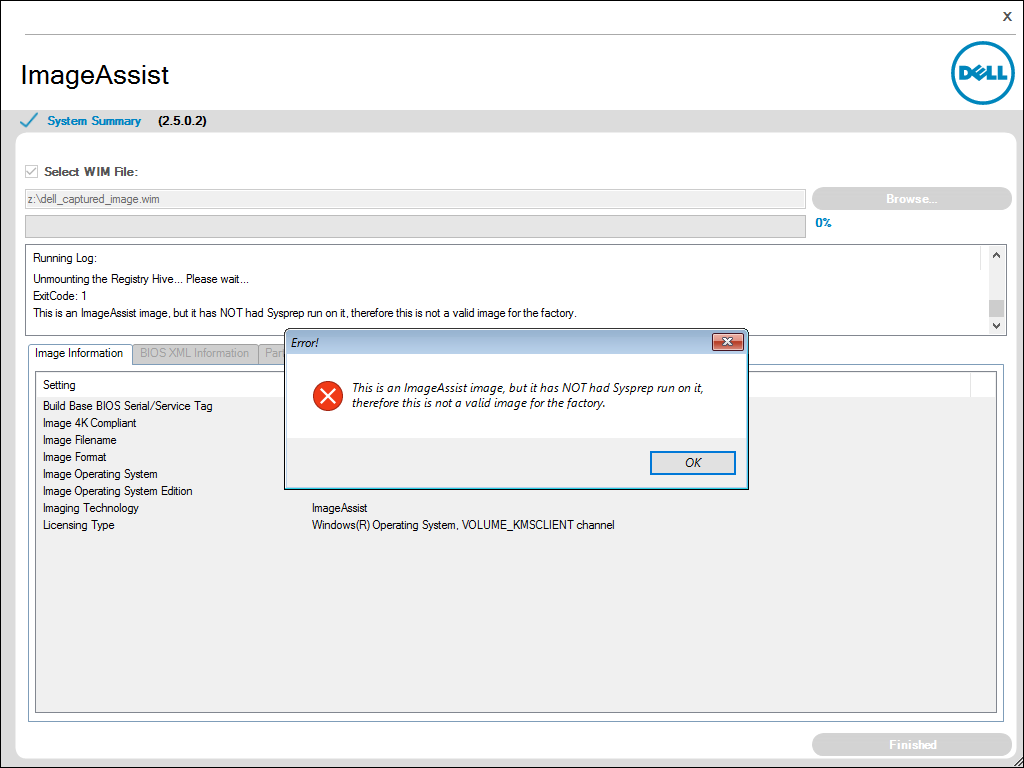The width and height of the screenshot is (1024, 768).
Task: Click the Sysprep warning line in the log
Action: [x=305, y=313]
